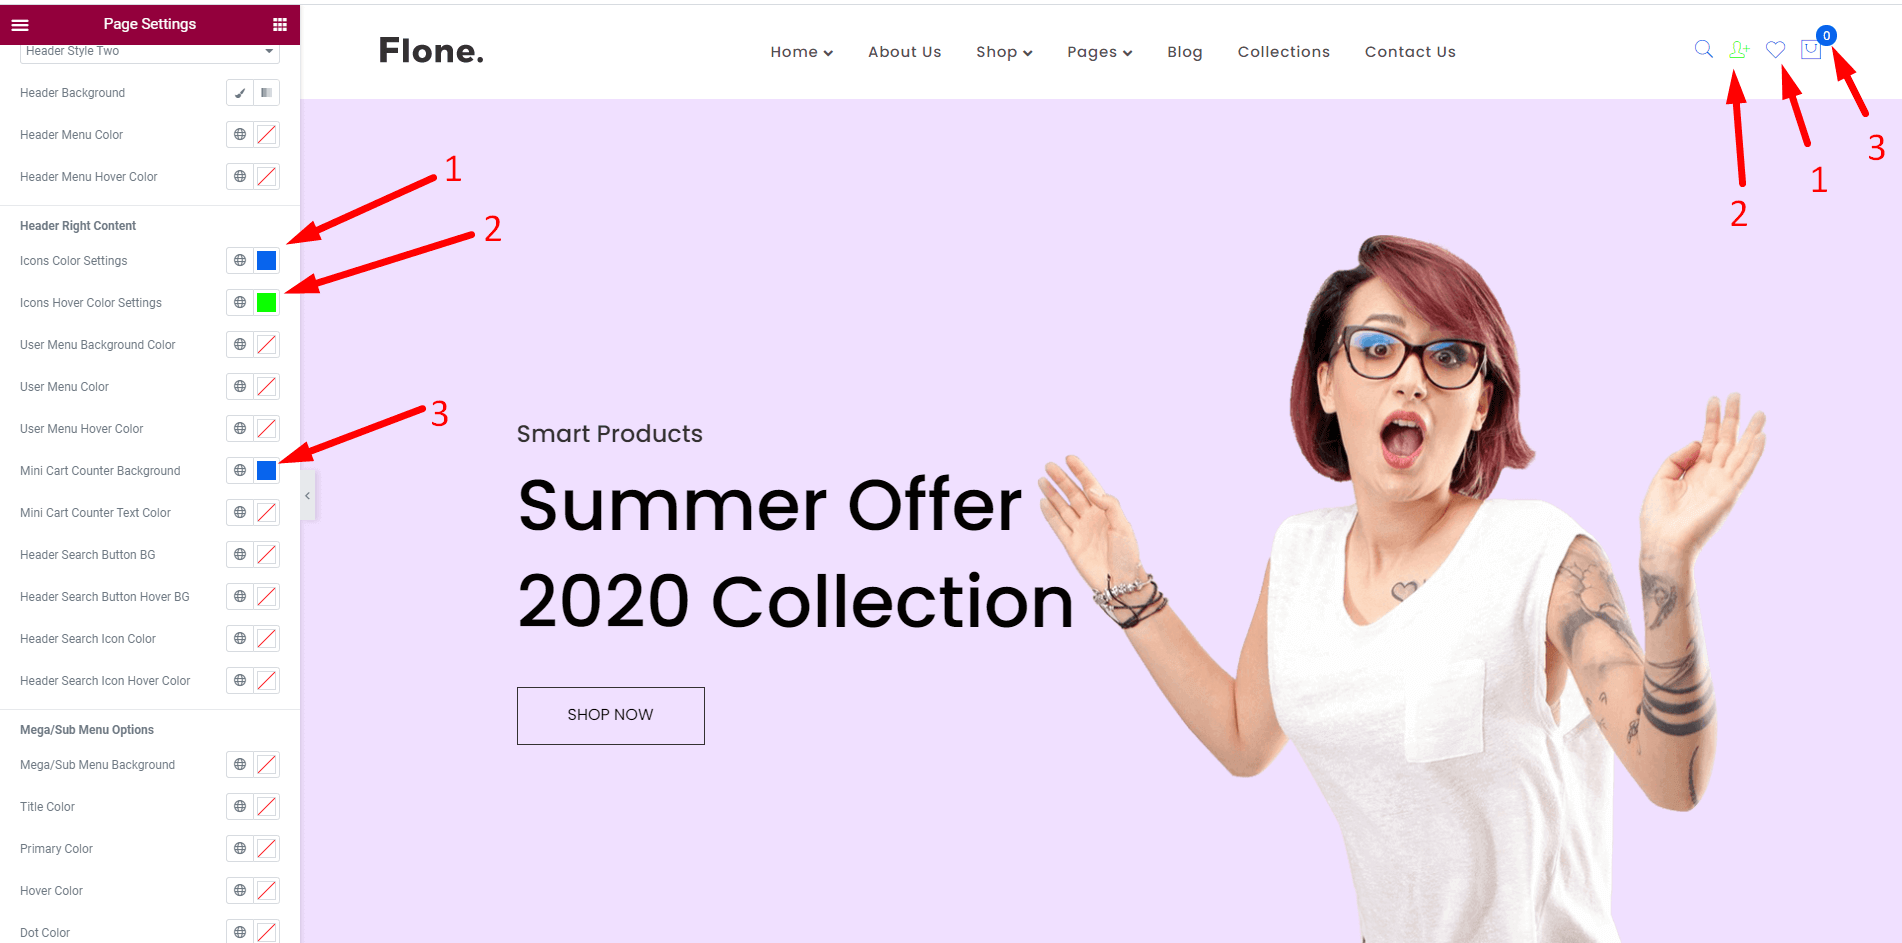Viewport: 1902px width, 943px height.
Task: Select gradient Header Background type
Action: [x=266, y=93]
